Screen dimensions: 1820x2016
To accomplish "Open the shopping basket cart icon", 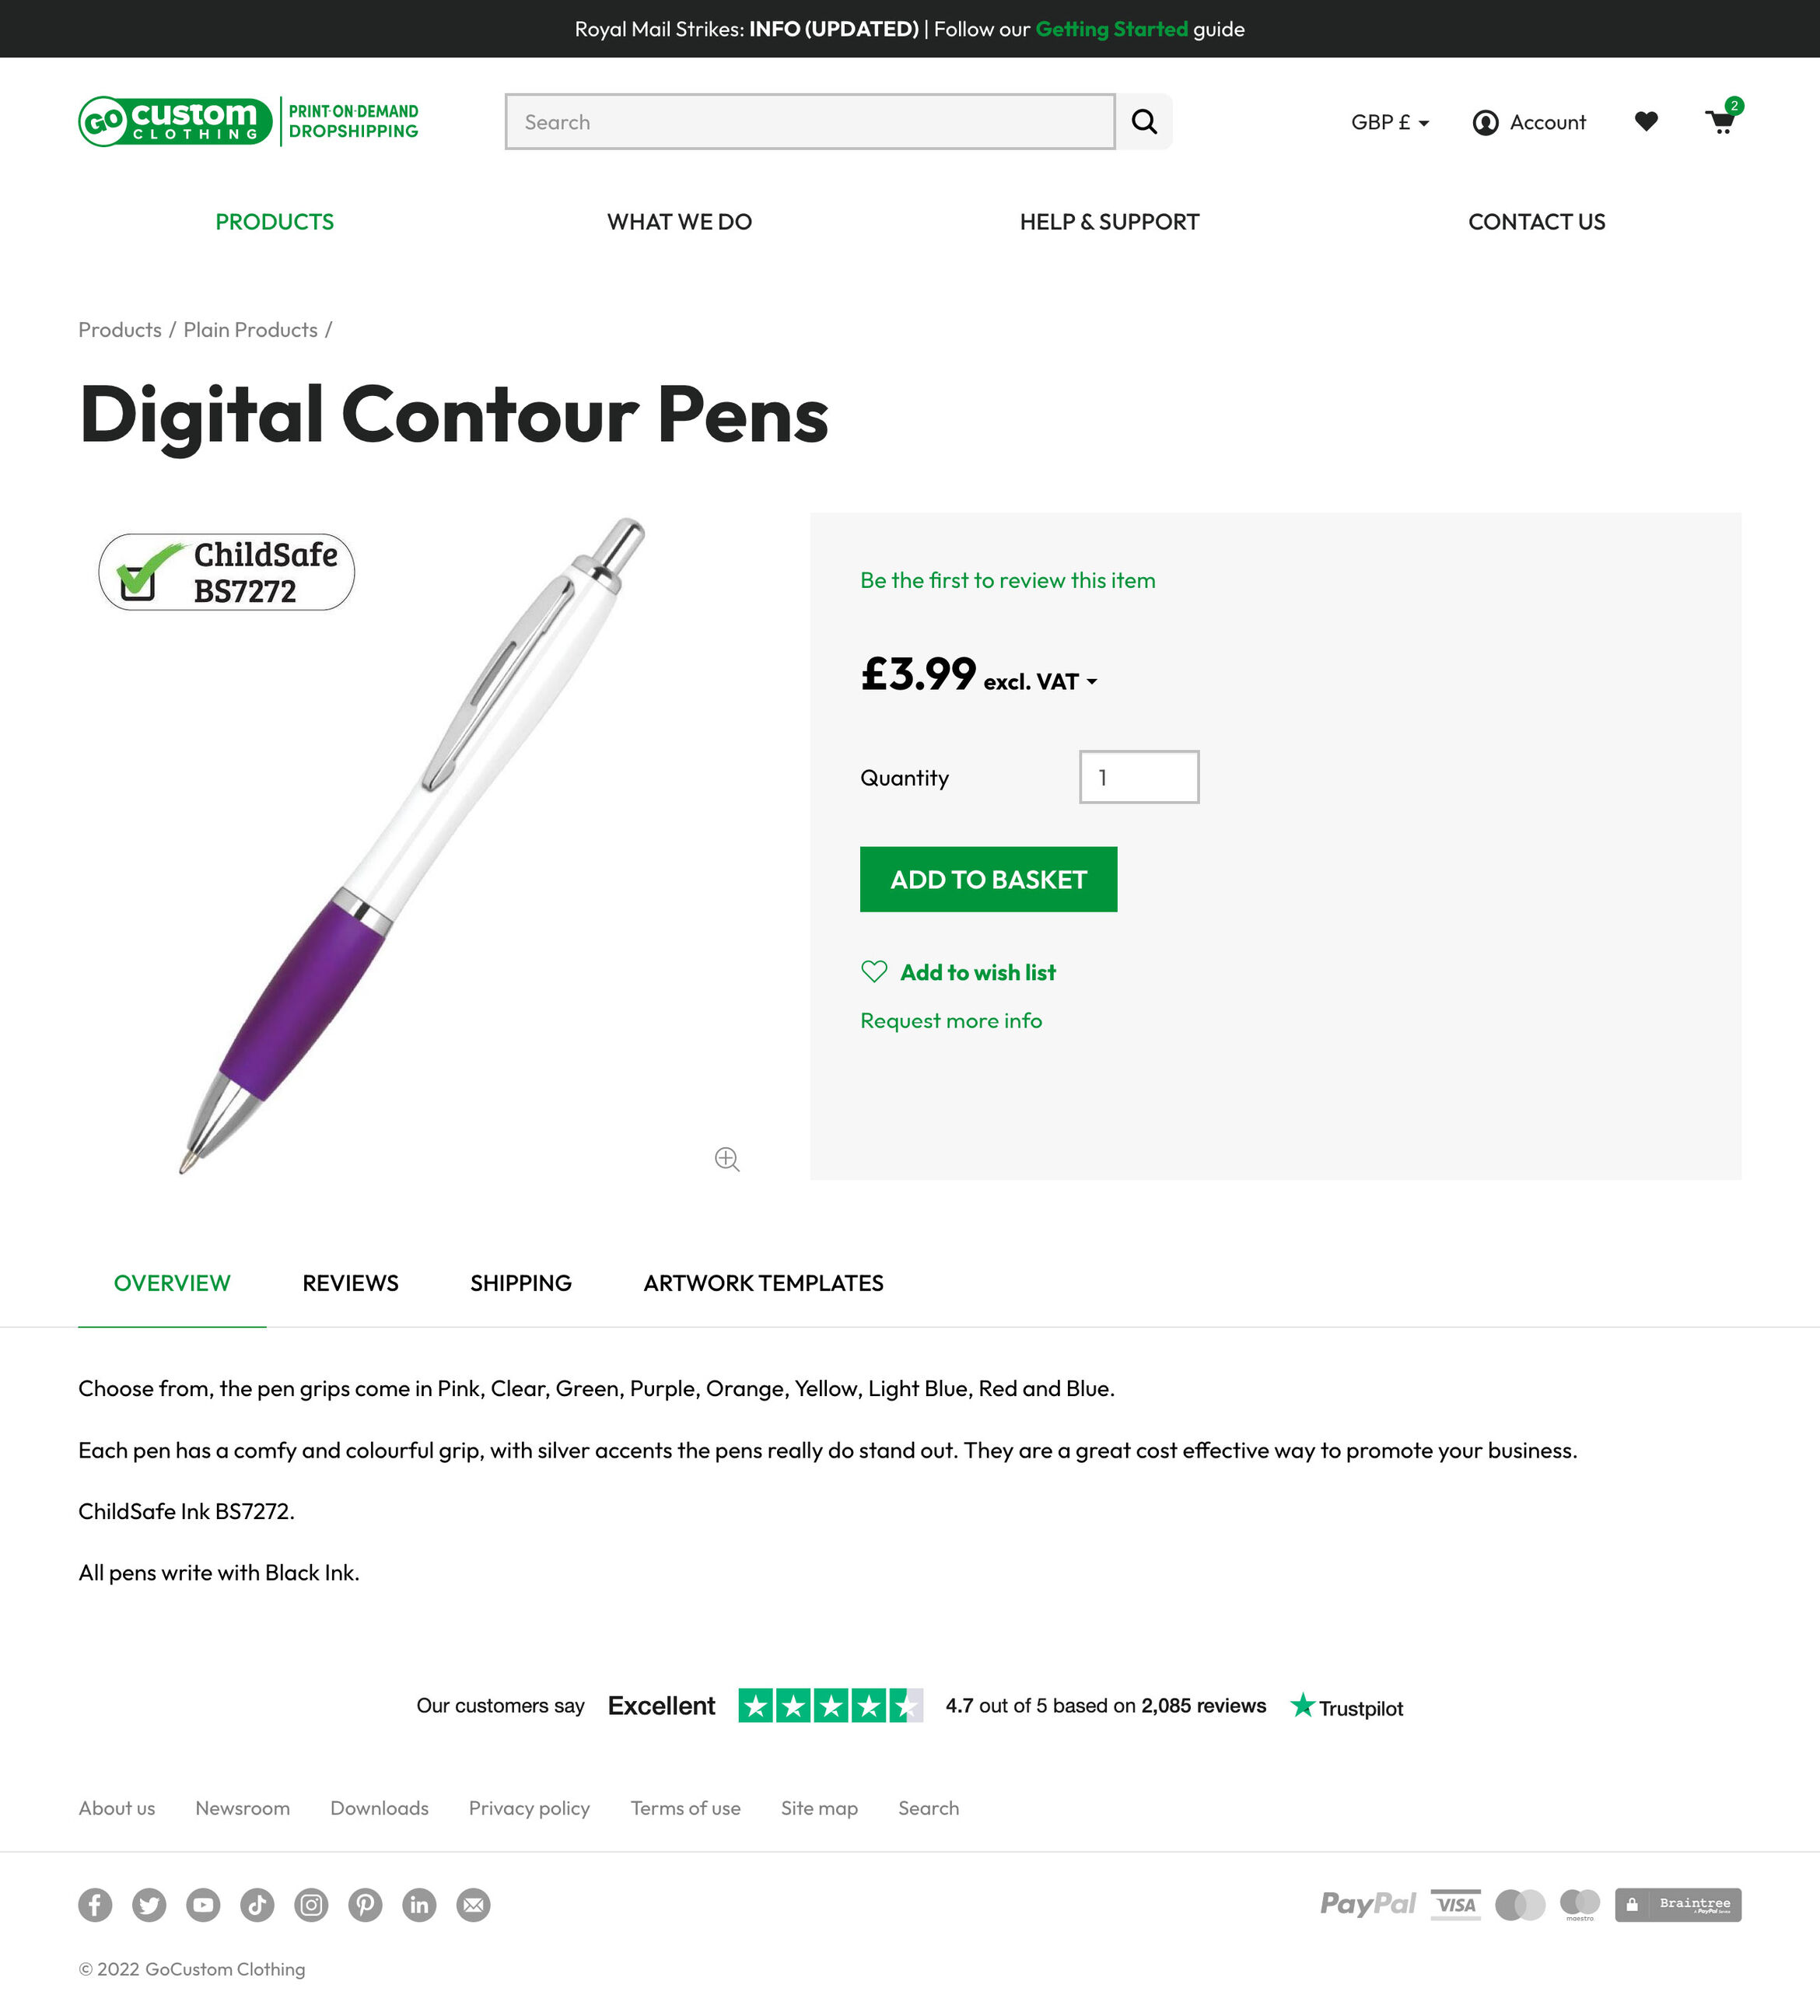I will point(1721,122).
